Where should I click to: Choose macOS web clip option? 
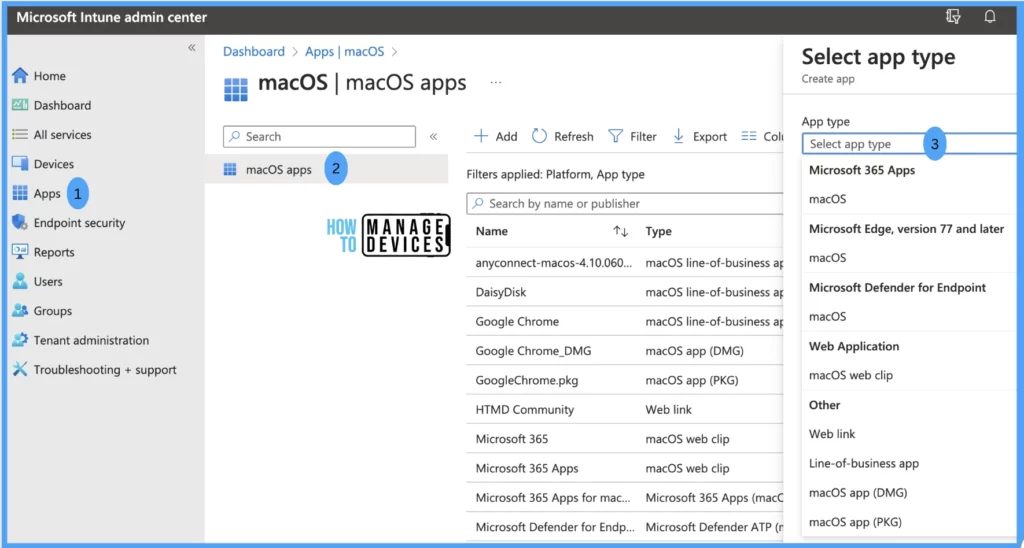pyautogui.click(x=851, y=376)
